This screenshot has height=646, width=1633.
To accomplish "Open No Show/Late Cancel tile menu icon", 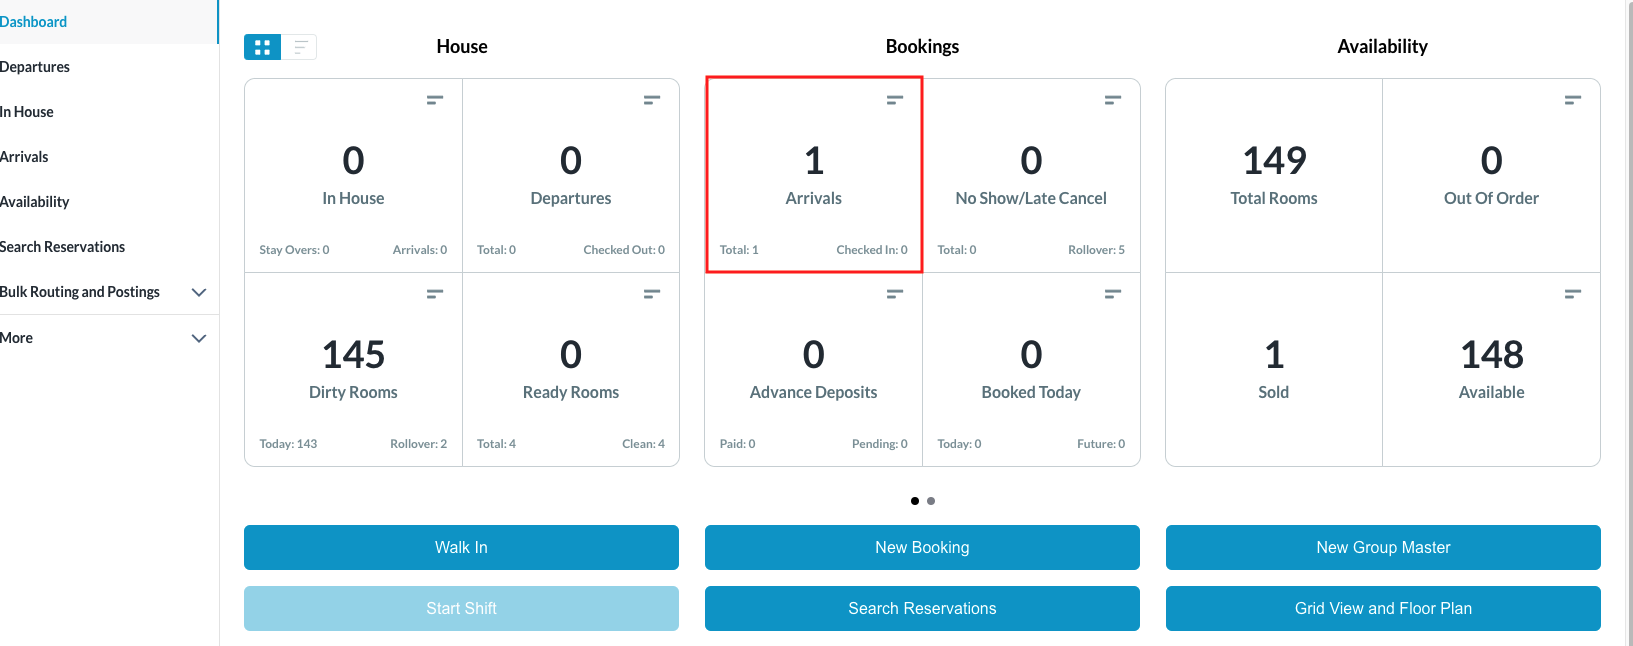I will pyautogui.click(x=1112, y=100).
